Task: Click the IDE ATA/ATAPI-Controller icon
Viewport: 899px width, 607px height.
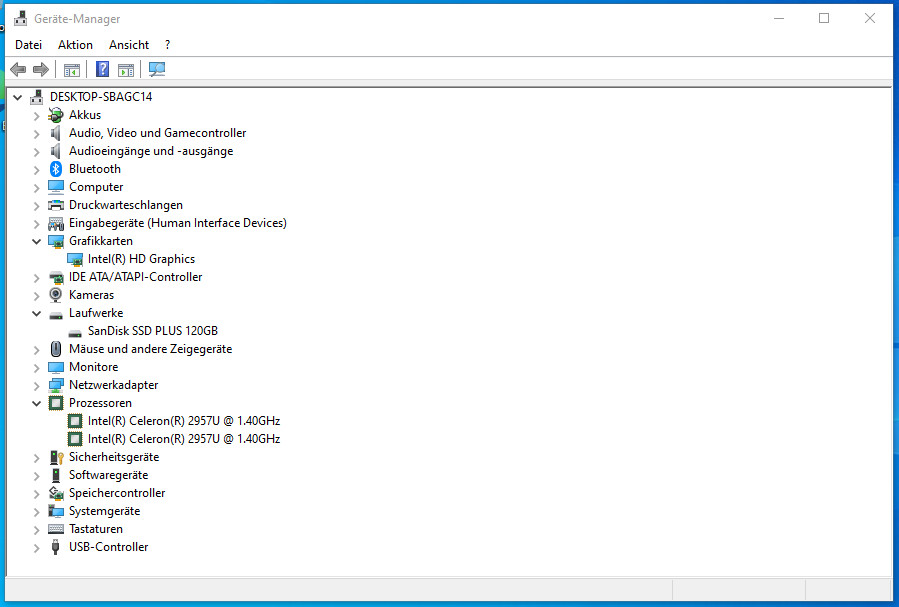Action: pyautogui.click(x=56, y=277)
